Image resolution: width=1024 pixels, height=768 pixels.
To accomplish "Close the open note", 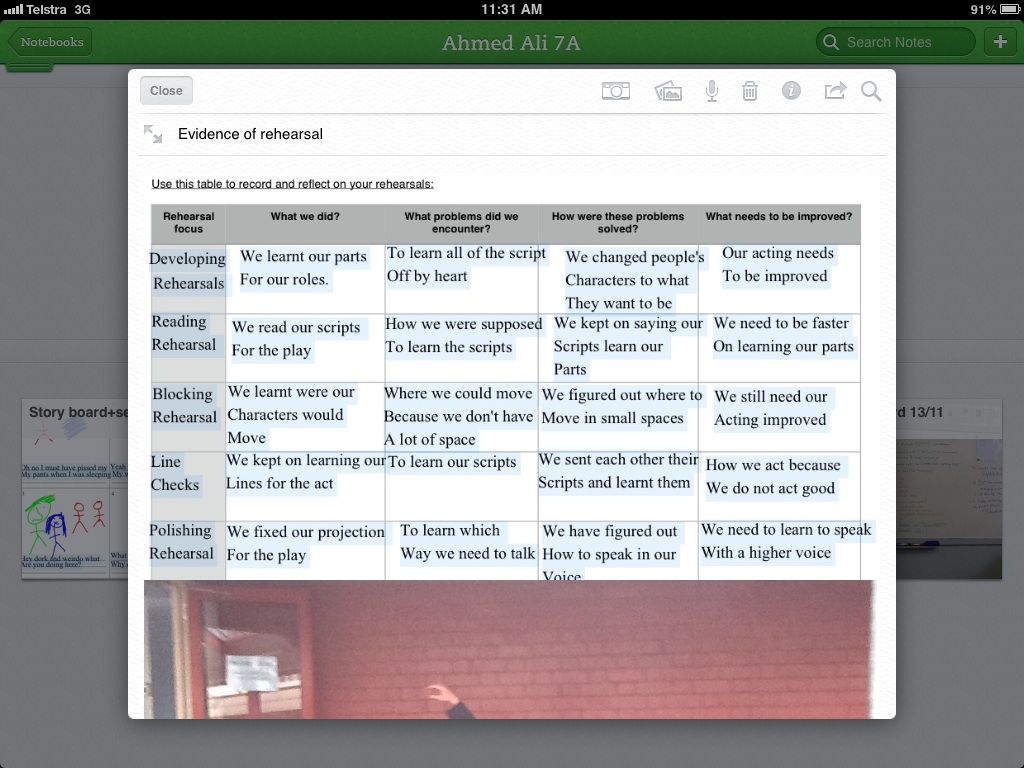I will (166, 91).
